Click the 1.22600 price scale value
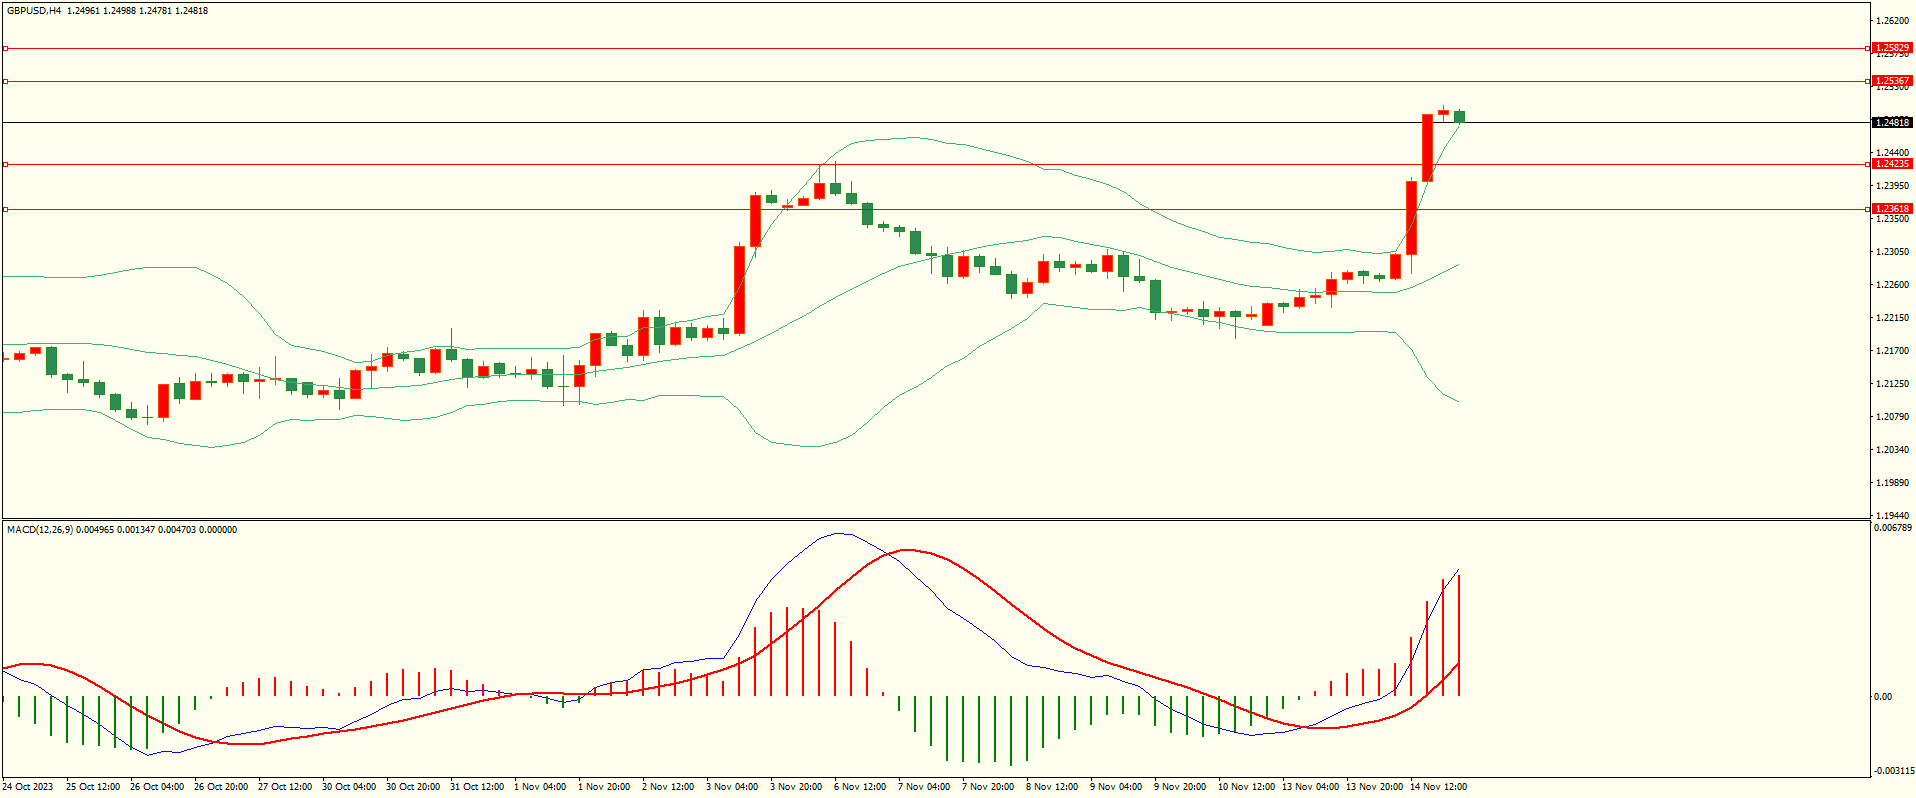1916x798 pixels. (1892, 285)
